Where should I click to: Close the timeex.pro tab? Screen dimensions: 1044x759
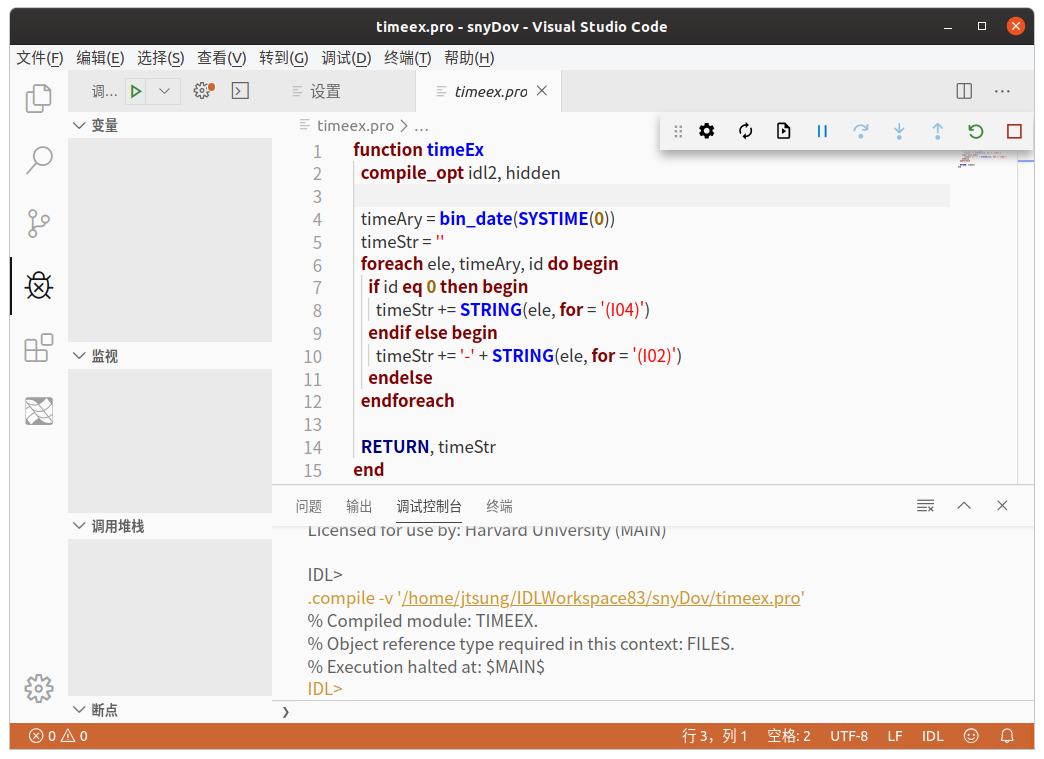pos(542,91)
